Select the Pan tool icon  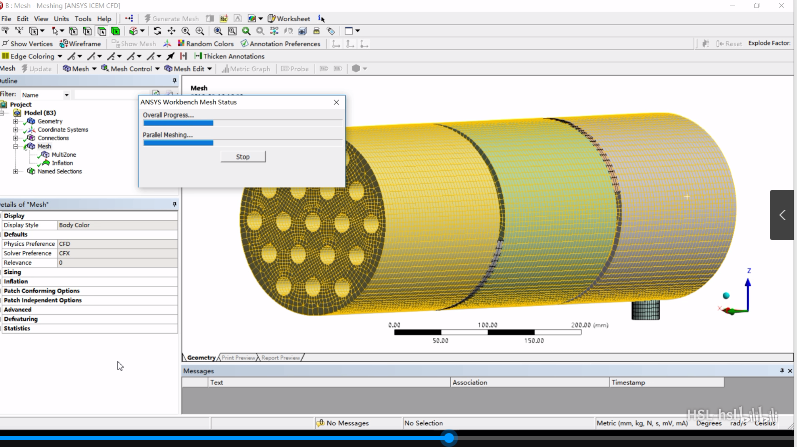(x=171, y=31)
